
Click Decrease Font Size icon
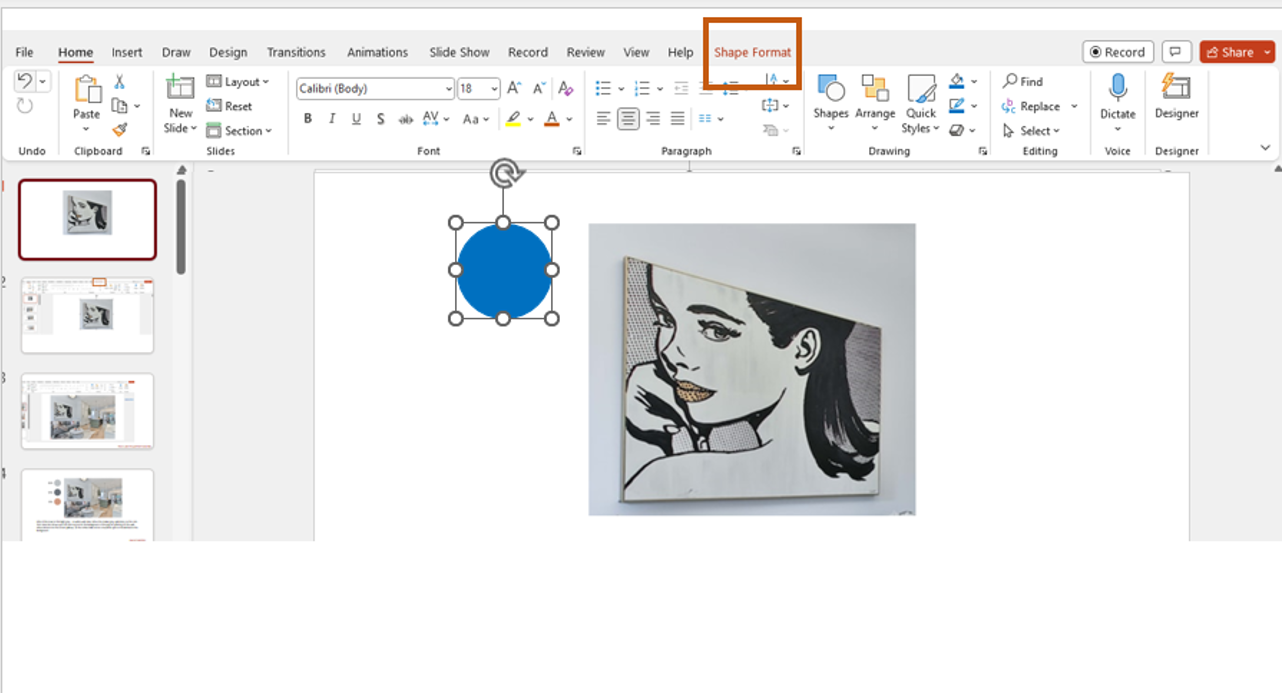(x=540, y=88)
